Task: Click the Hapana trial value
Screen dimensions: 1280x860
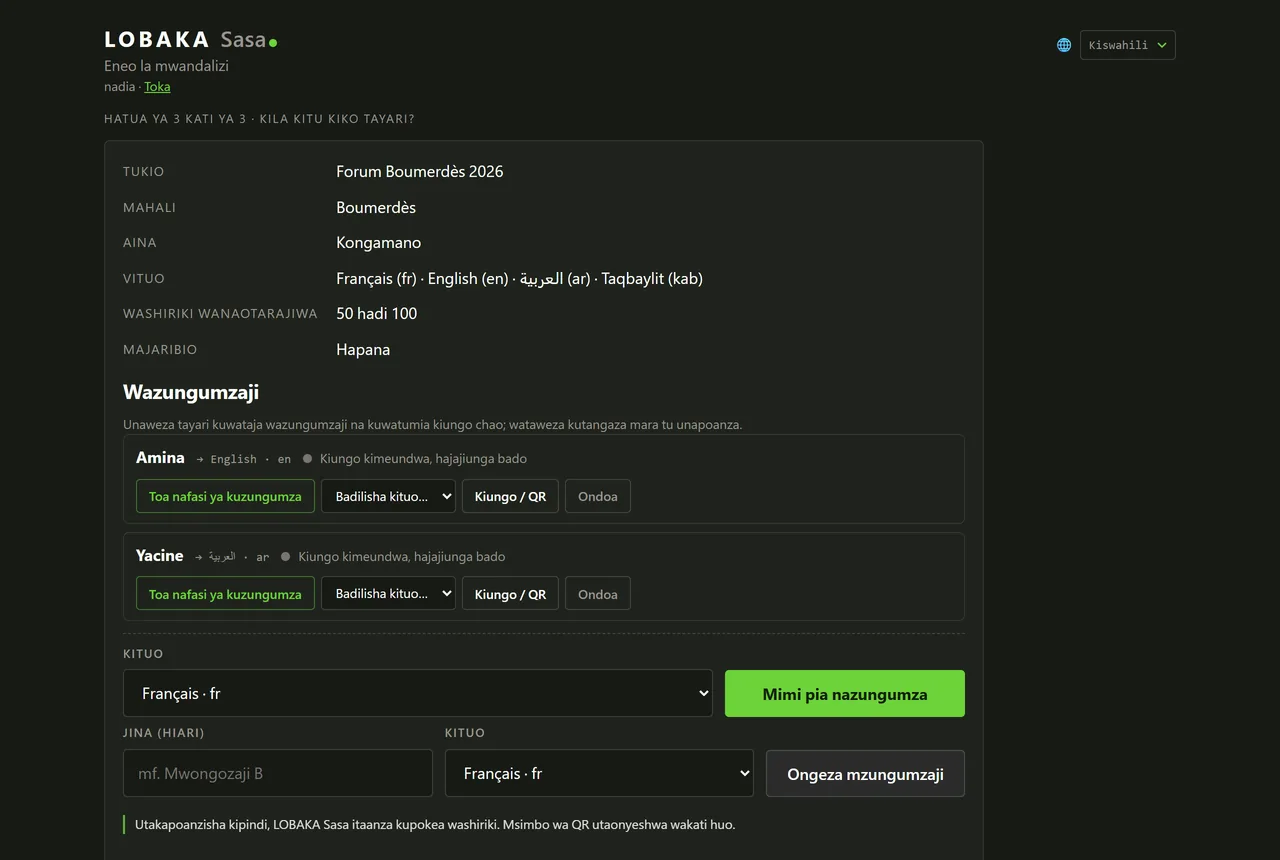Action: 363,350
